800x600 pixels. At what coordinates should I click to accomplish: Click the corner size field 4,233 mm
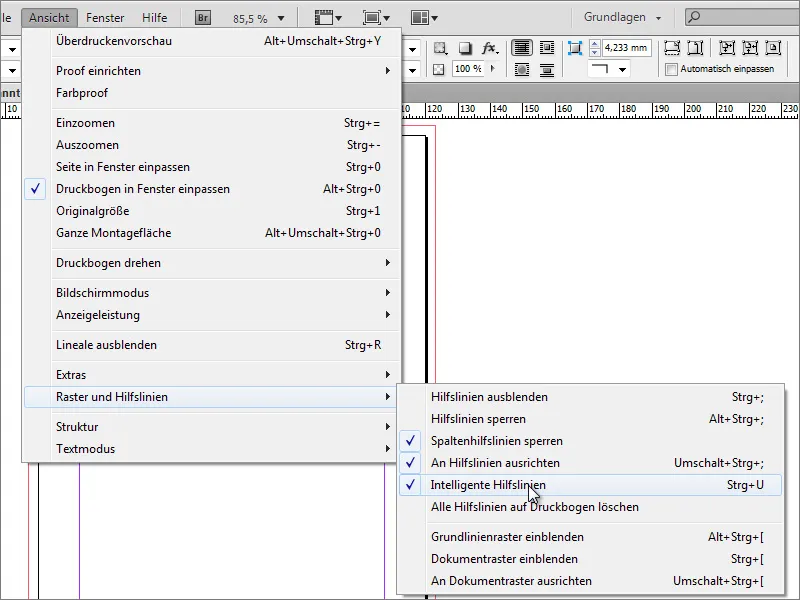click(x=626, y=48)
